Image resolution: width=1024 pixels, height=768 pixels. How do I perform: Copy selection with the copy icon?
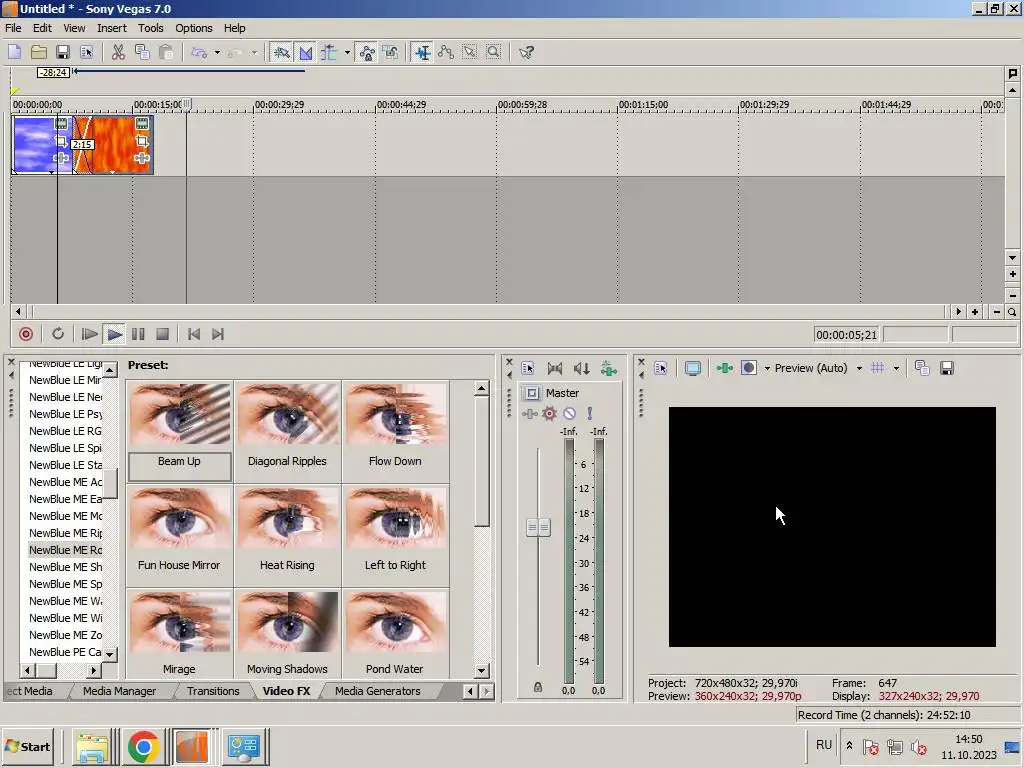click(142, 52)
